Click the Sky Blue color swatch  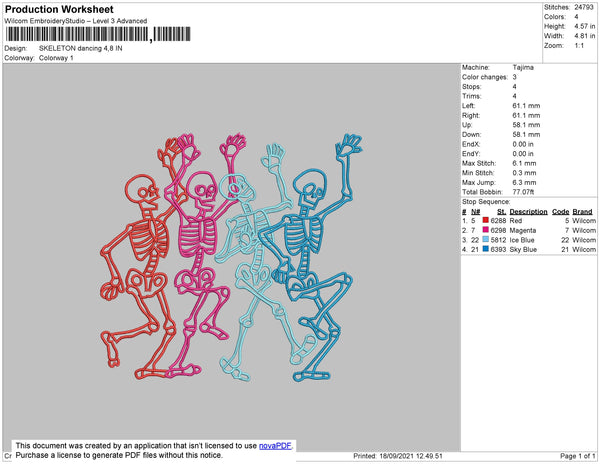coord(485,249)
